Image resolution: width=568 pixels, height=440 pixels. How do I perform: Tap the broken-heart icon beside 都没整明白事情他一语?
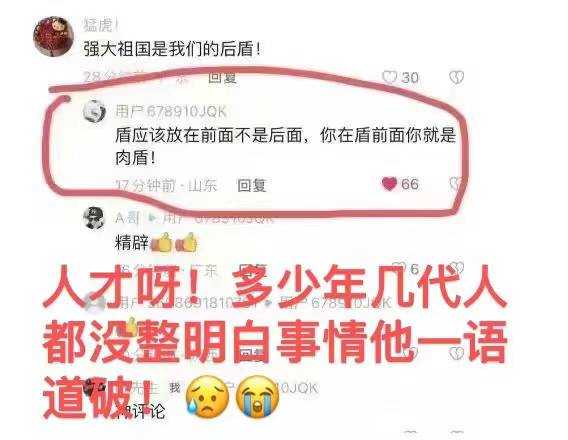coord(457,353)
